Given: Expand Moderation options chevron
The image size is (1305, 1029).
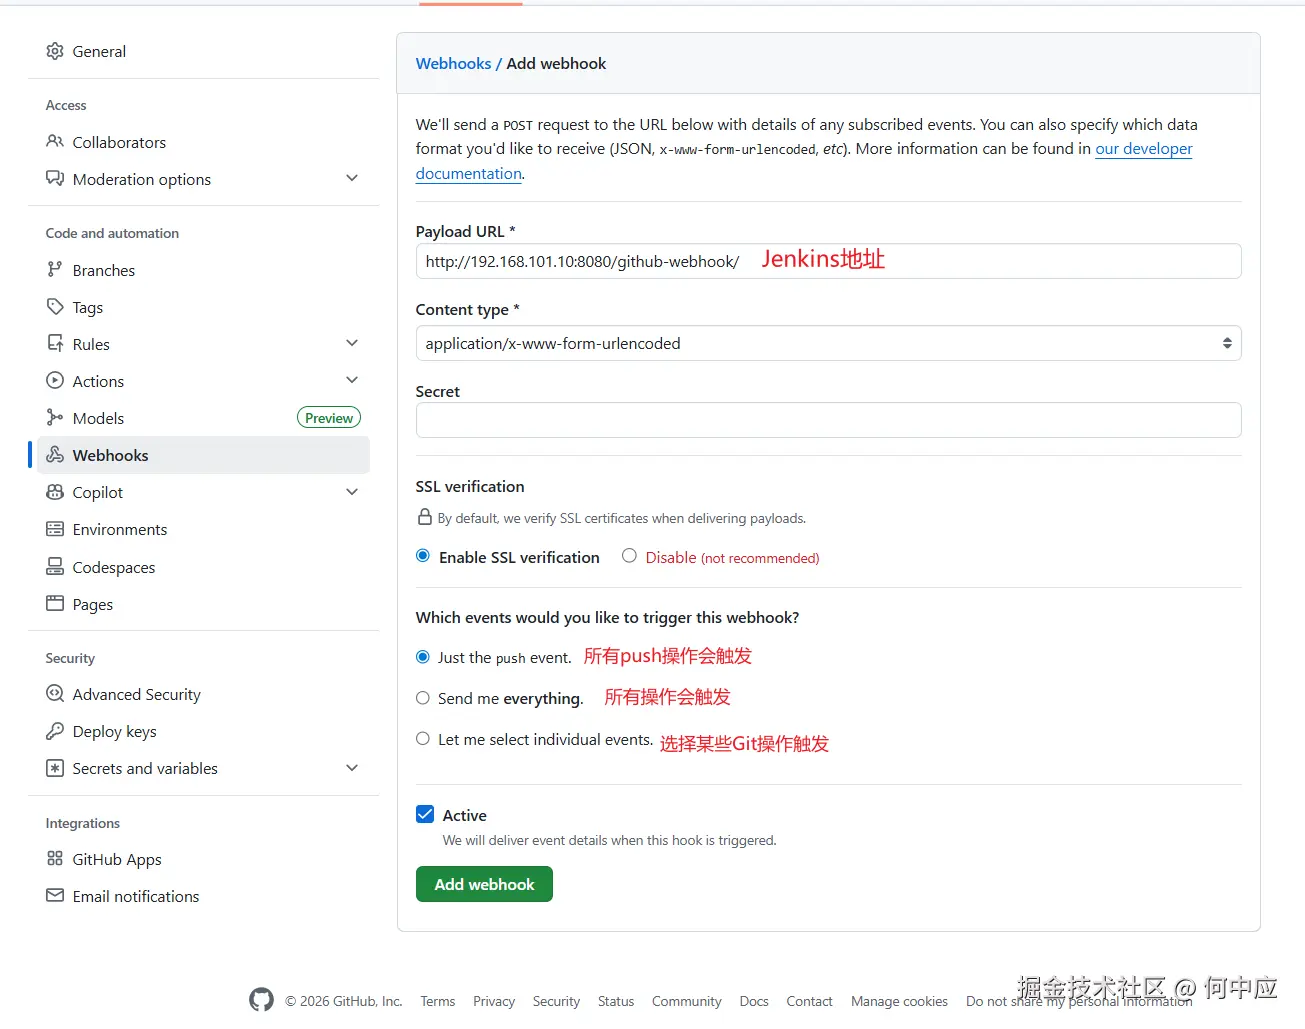Looking at the screenshot, I should [352, 178].
